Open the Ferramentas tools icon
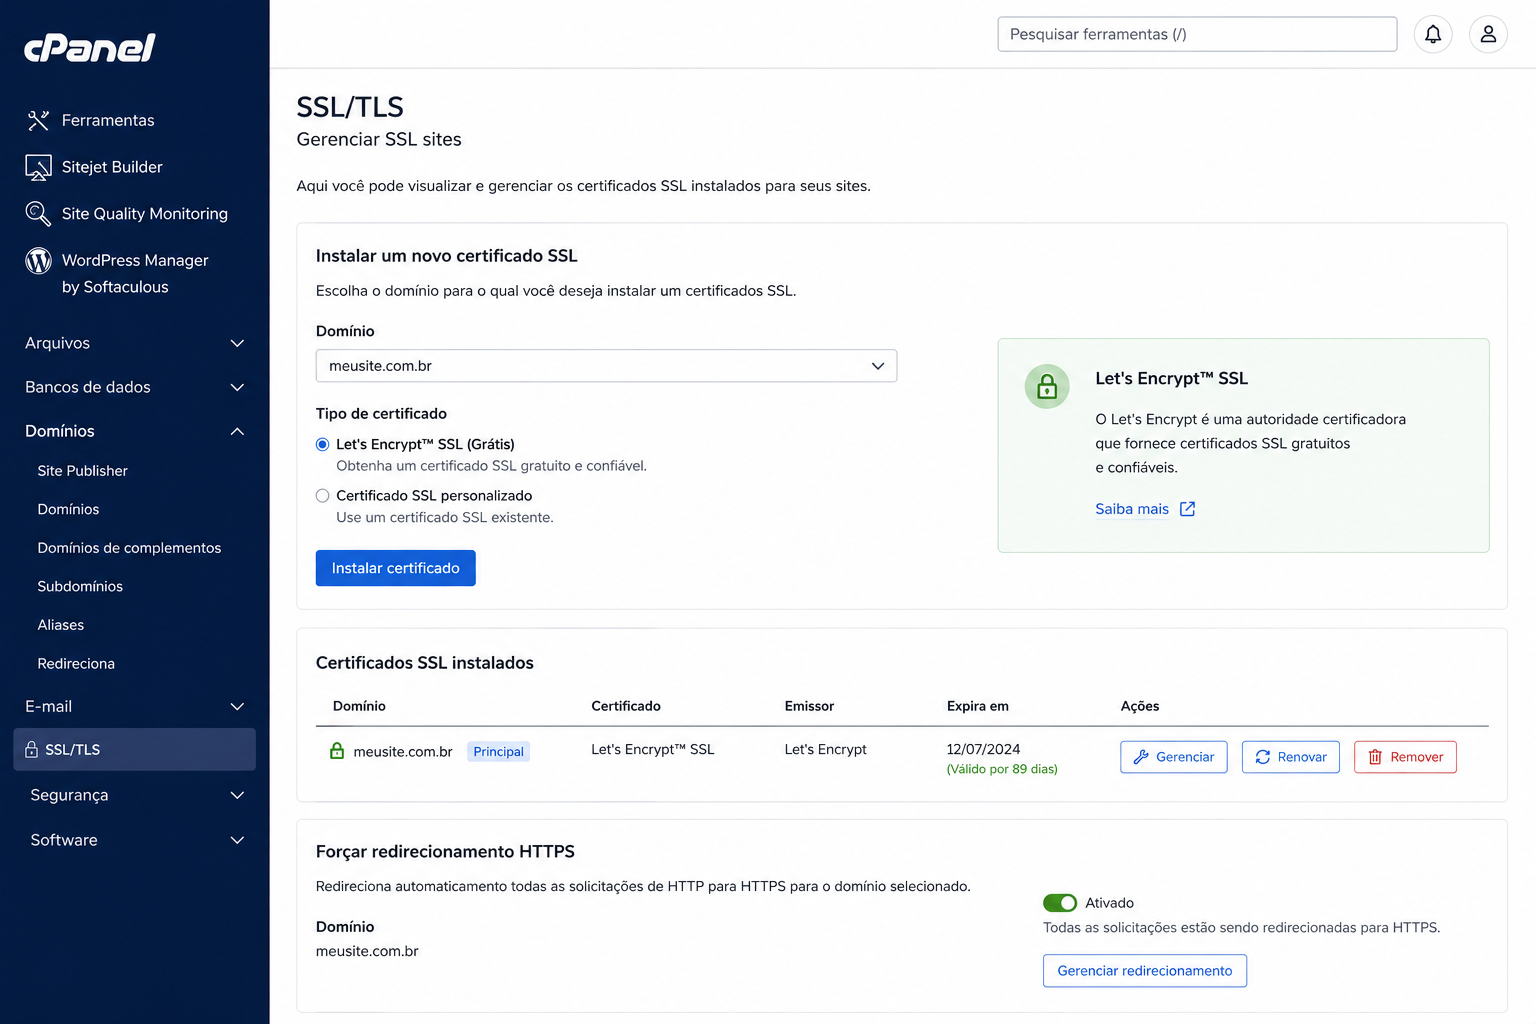1536x1024 pixels. tap(38, 120)
